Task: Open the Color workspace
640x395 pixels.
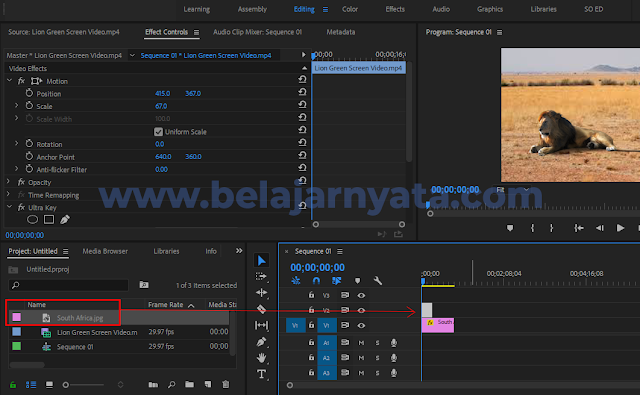Action: [x=350, y=9]
